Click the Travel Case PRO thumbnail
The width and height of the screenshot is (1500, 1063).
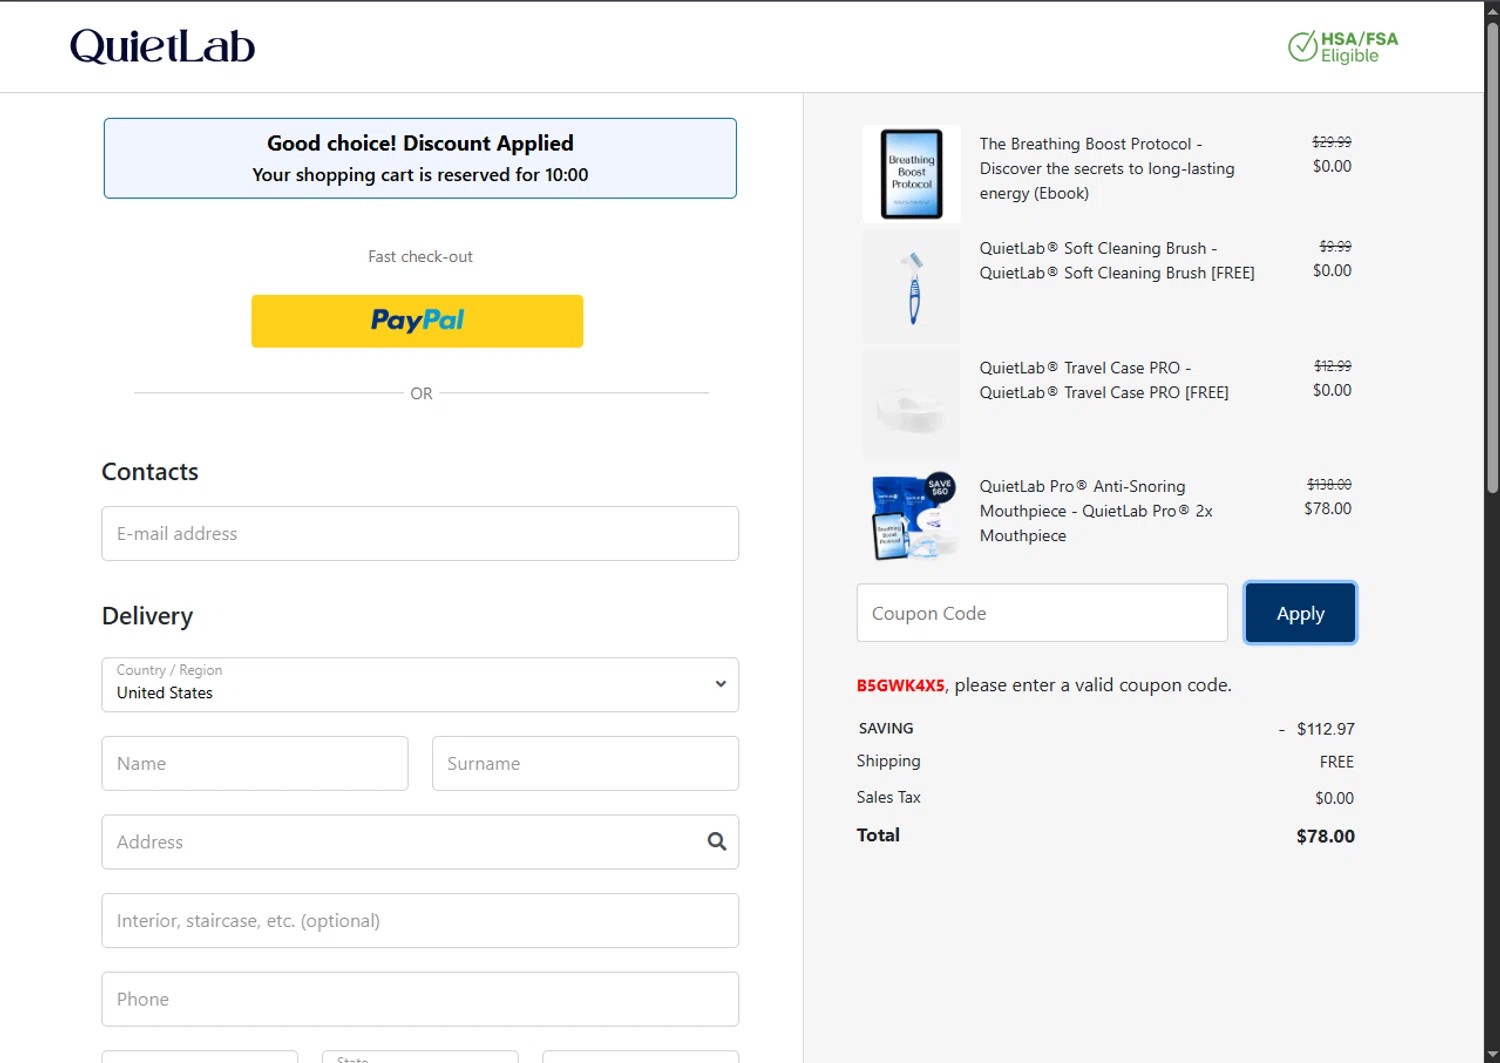coord(911,404)
